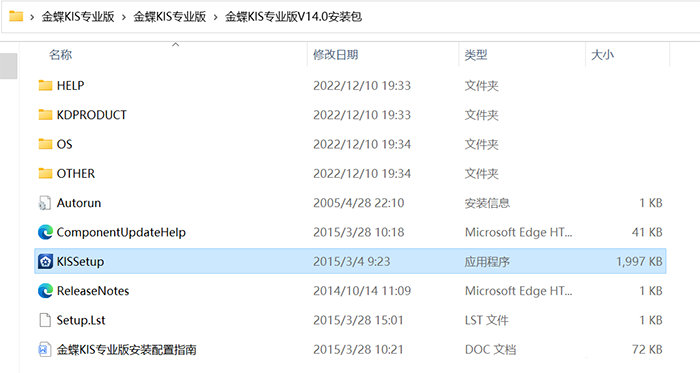This screenshot has height=373, width=700.
Task: Click Setup.Lst date 2015/3/28 15:01
Action: pos(358,320)
